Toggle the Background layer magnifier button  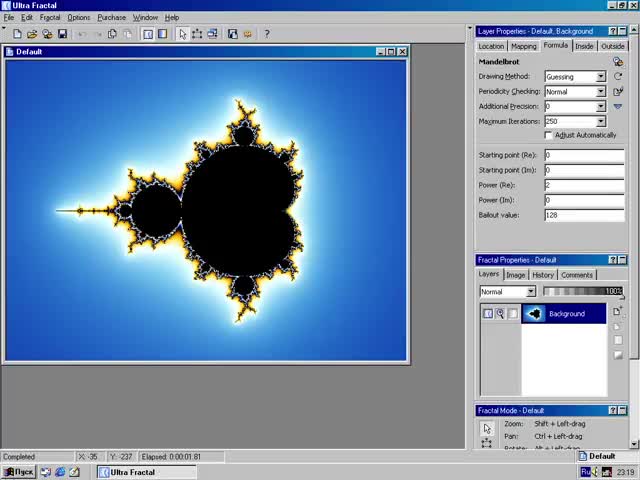[x=500, y=314]
